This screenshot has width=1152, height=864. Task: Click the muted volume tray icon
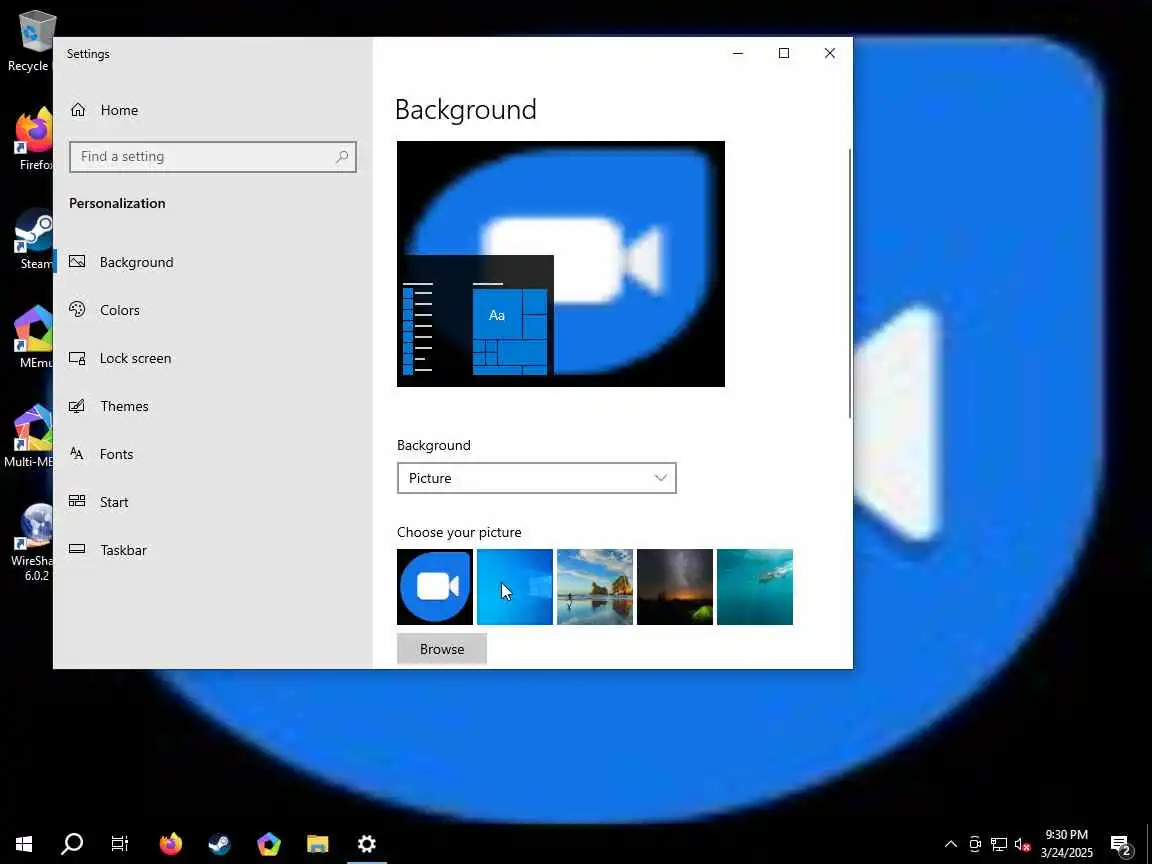tap(1022, 844)
